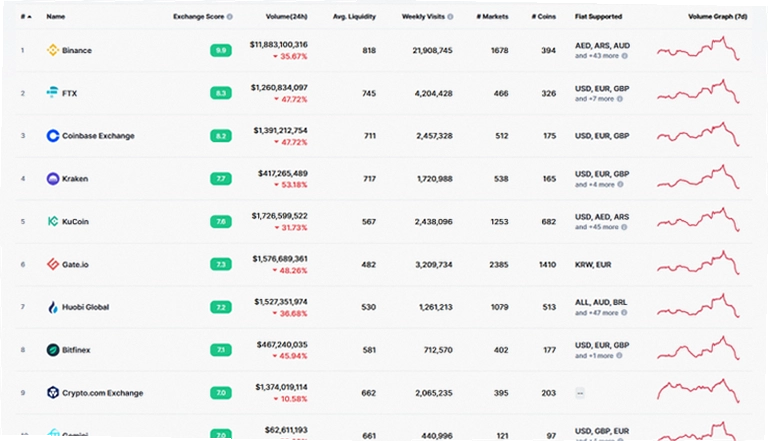The height and width of the screenshot is (441, 768).
Task: Click Bitfinex 7.1 score badge
Action: (x=221, y=350)
